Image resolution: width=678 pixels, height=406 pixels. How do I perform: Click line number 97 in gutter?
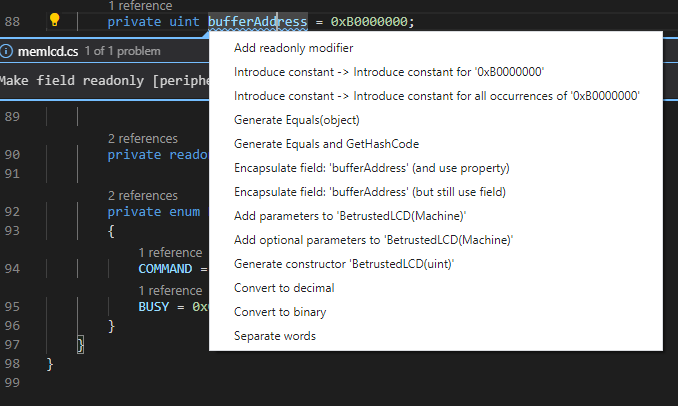pos(12,345)
